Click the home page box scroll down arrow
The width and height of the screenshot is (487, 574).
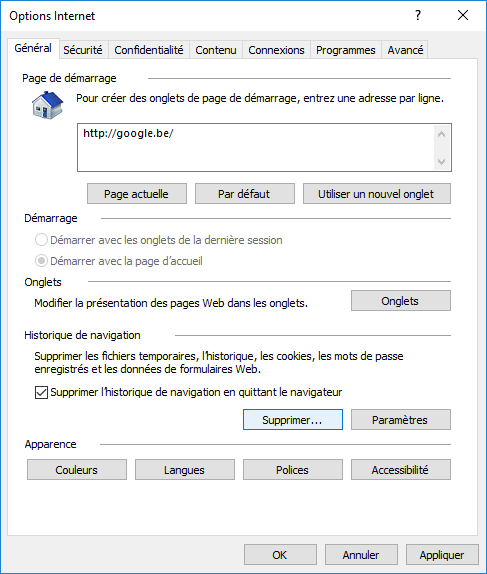[x=442, y=161]
